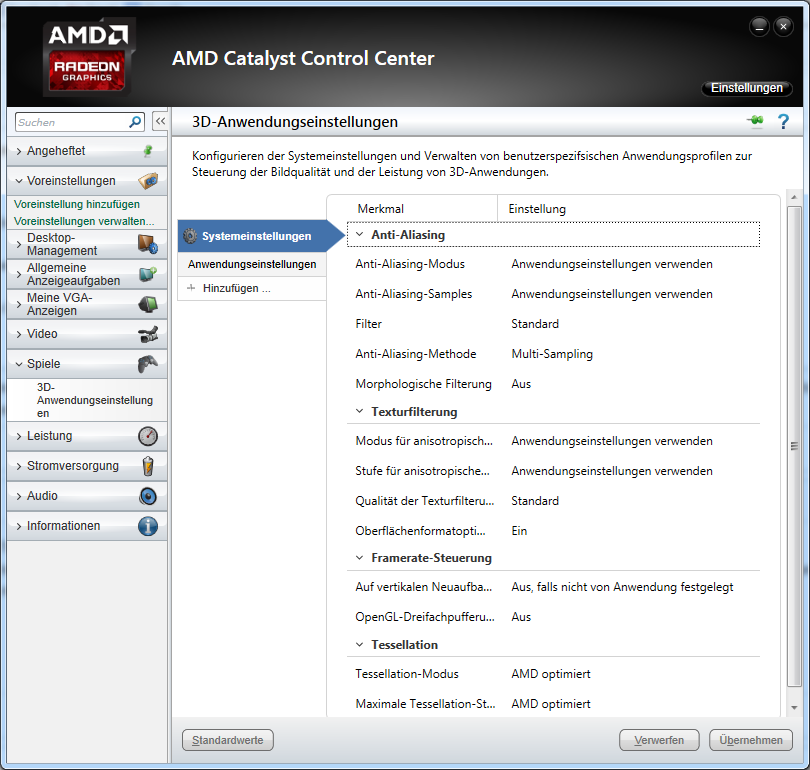Expand the Leistung section
The width and height of the screenshot is (810, 770).
coord(19,436)
